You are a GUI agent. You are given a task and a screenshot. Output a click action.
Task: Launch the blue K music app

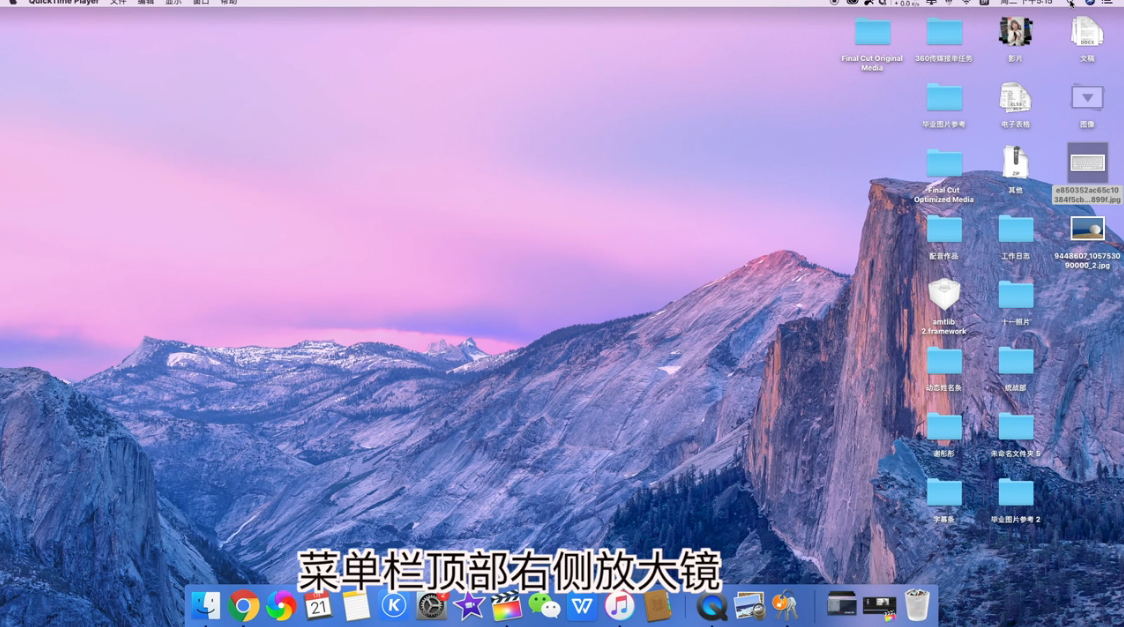394,606
